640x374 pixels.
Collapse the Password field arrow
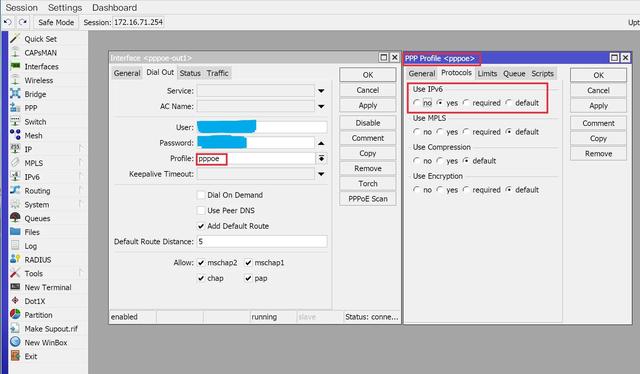point(321,143)
